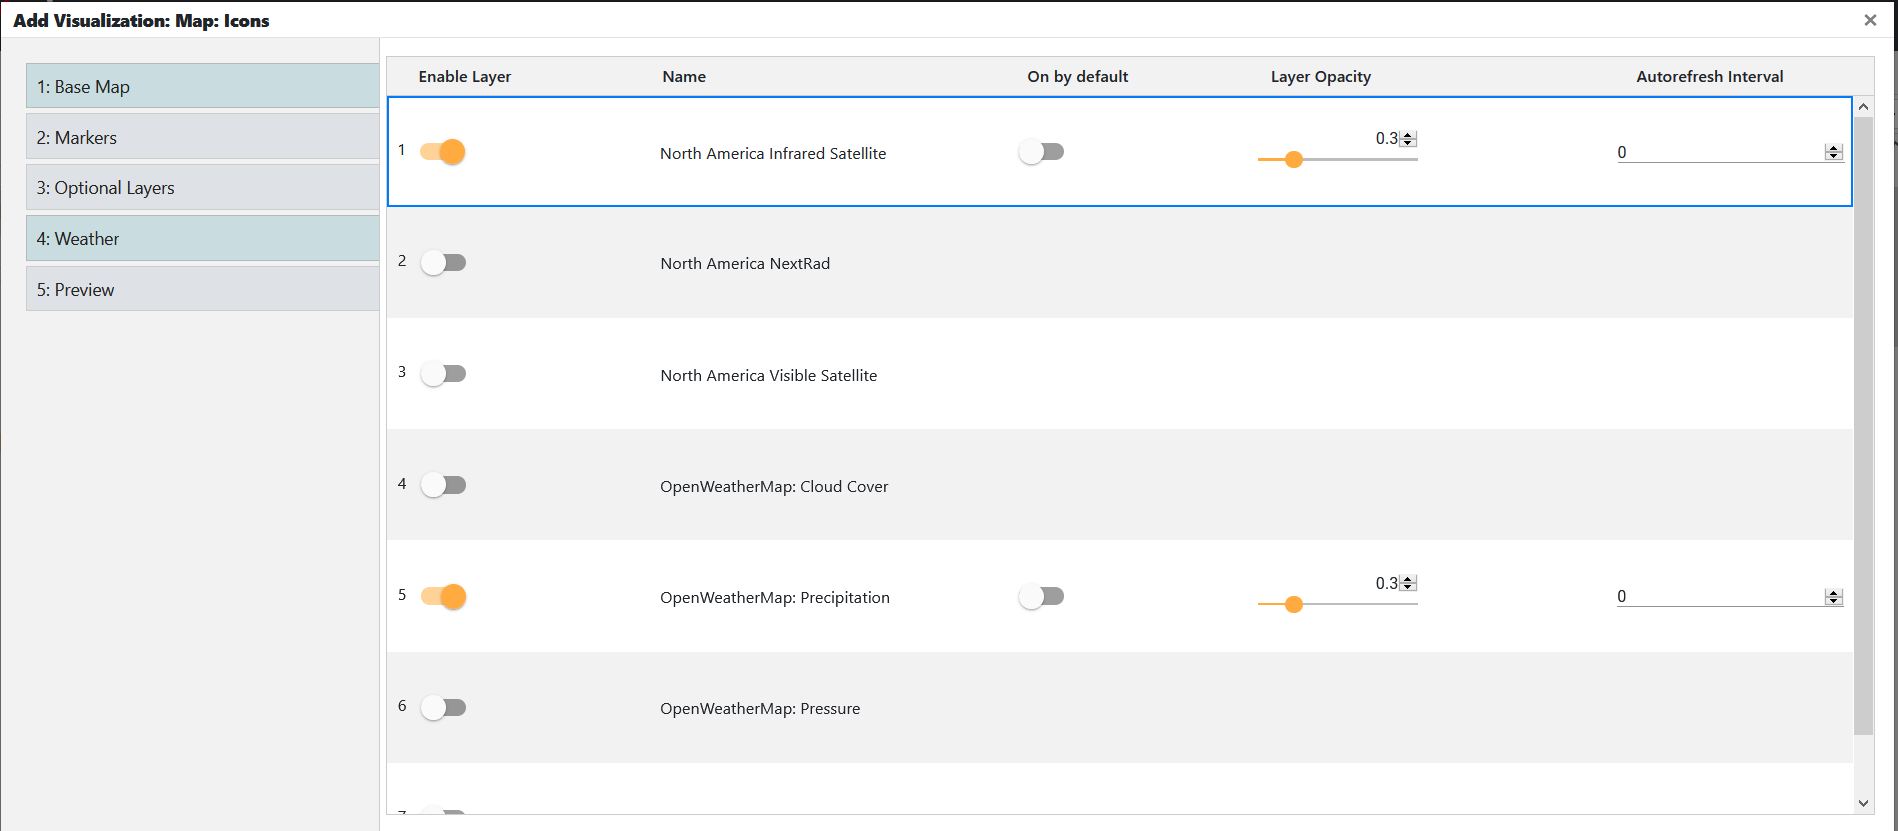The image size is (1898, 831).
Task: Enable OpenWeatherMap: Cloud Cover layer
Action: pos(443,485)
